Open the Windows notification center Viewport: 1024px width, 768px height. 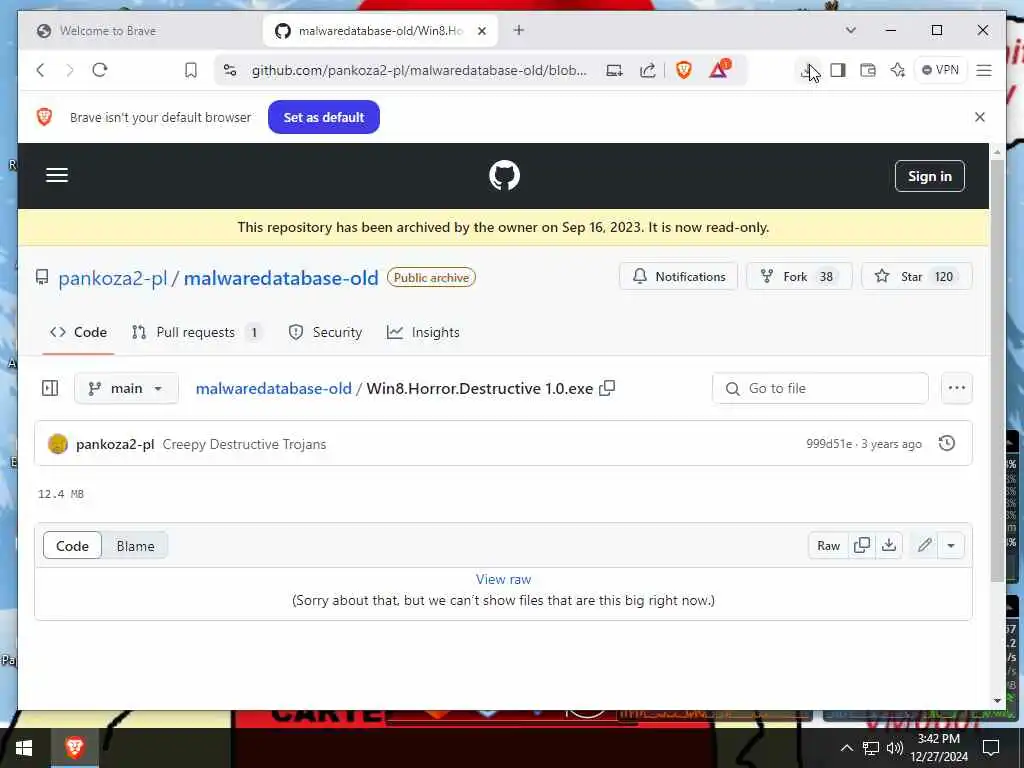tap(991, 748)
